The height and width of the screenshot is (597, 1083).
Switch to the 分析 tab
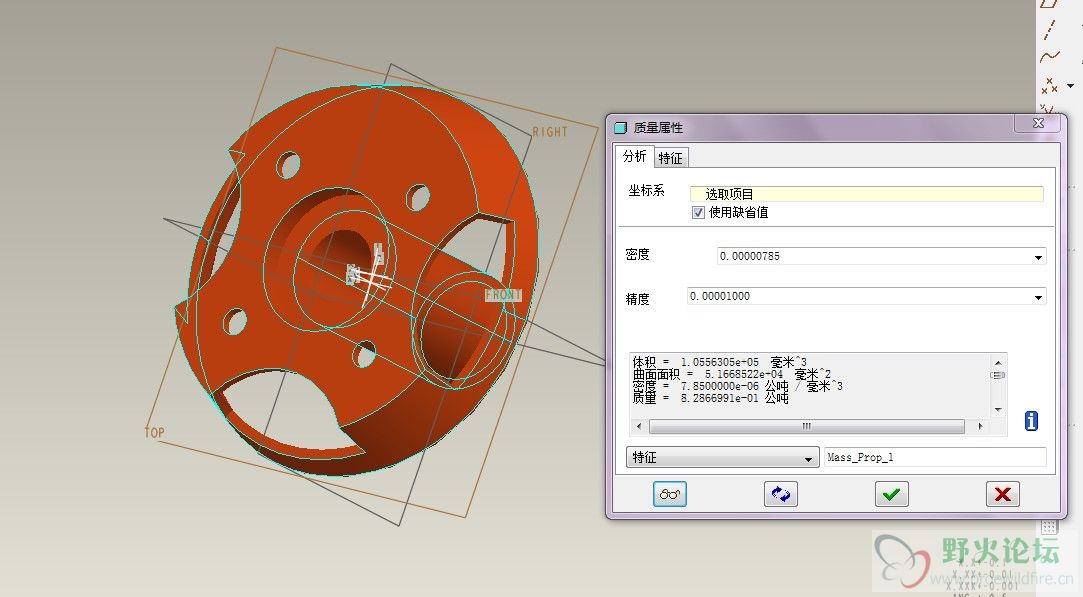(635, 157)
